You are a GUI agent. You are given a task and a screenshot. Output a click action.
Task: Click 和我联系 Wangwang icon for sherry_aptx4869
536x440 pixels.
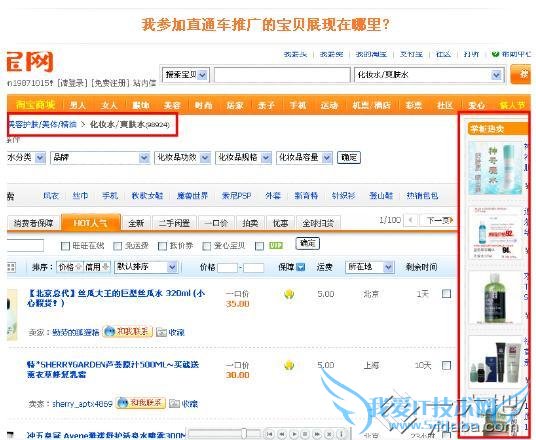(140, 403)
